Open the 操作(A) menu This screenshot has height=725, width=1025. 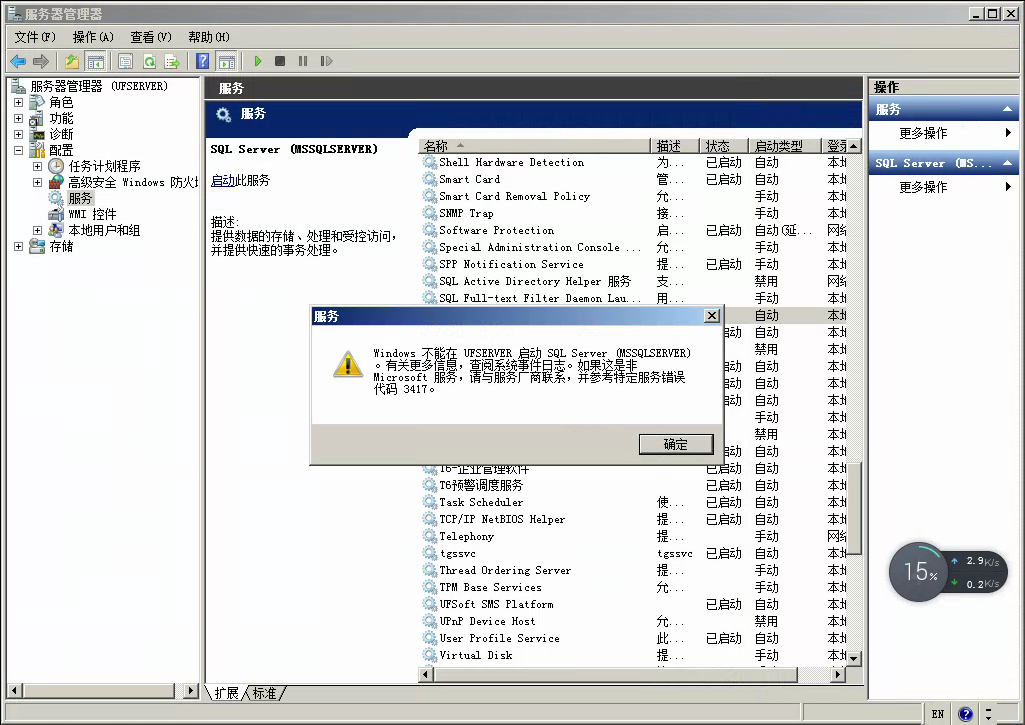[x=93, y=37]
